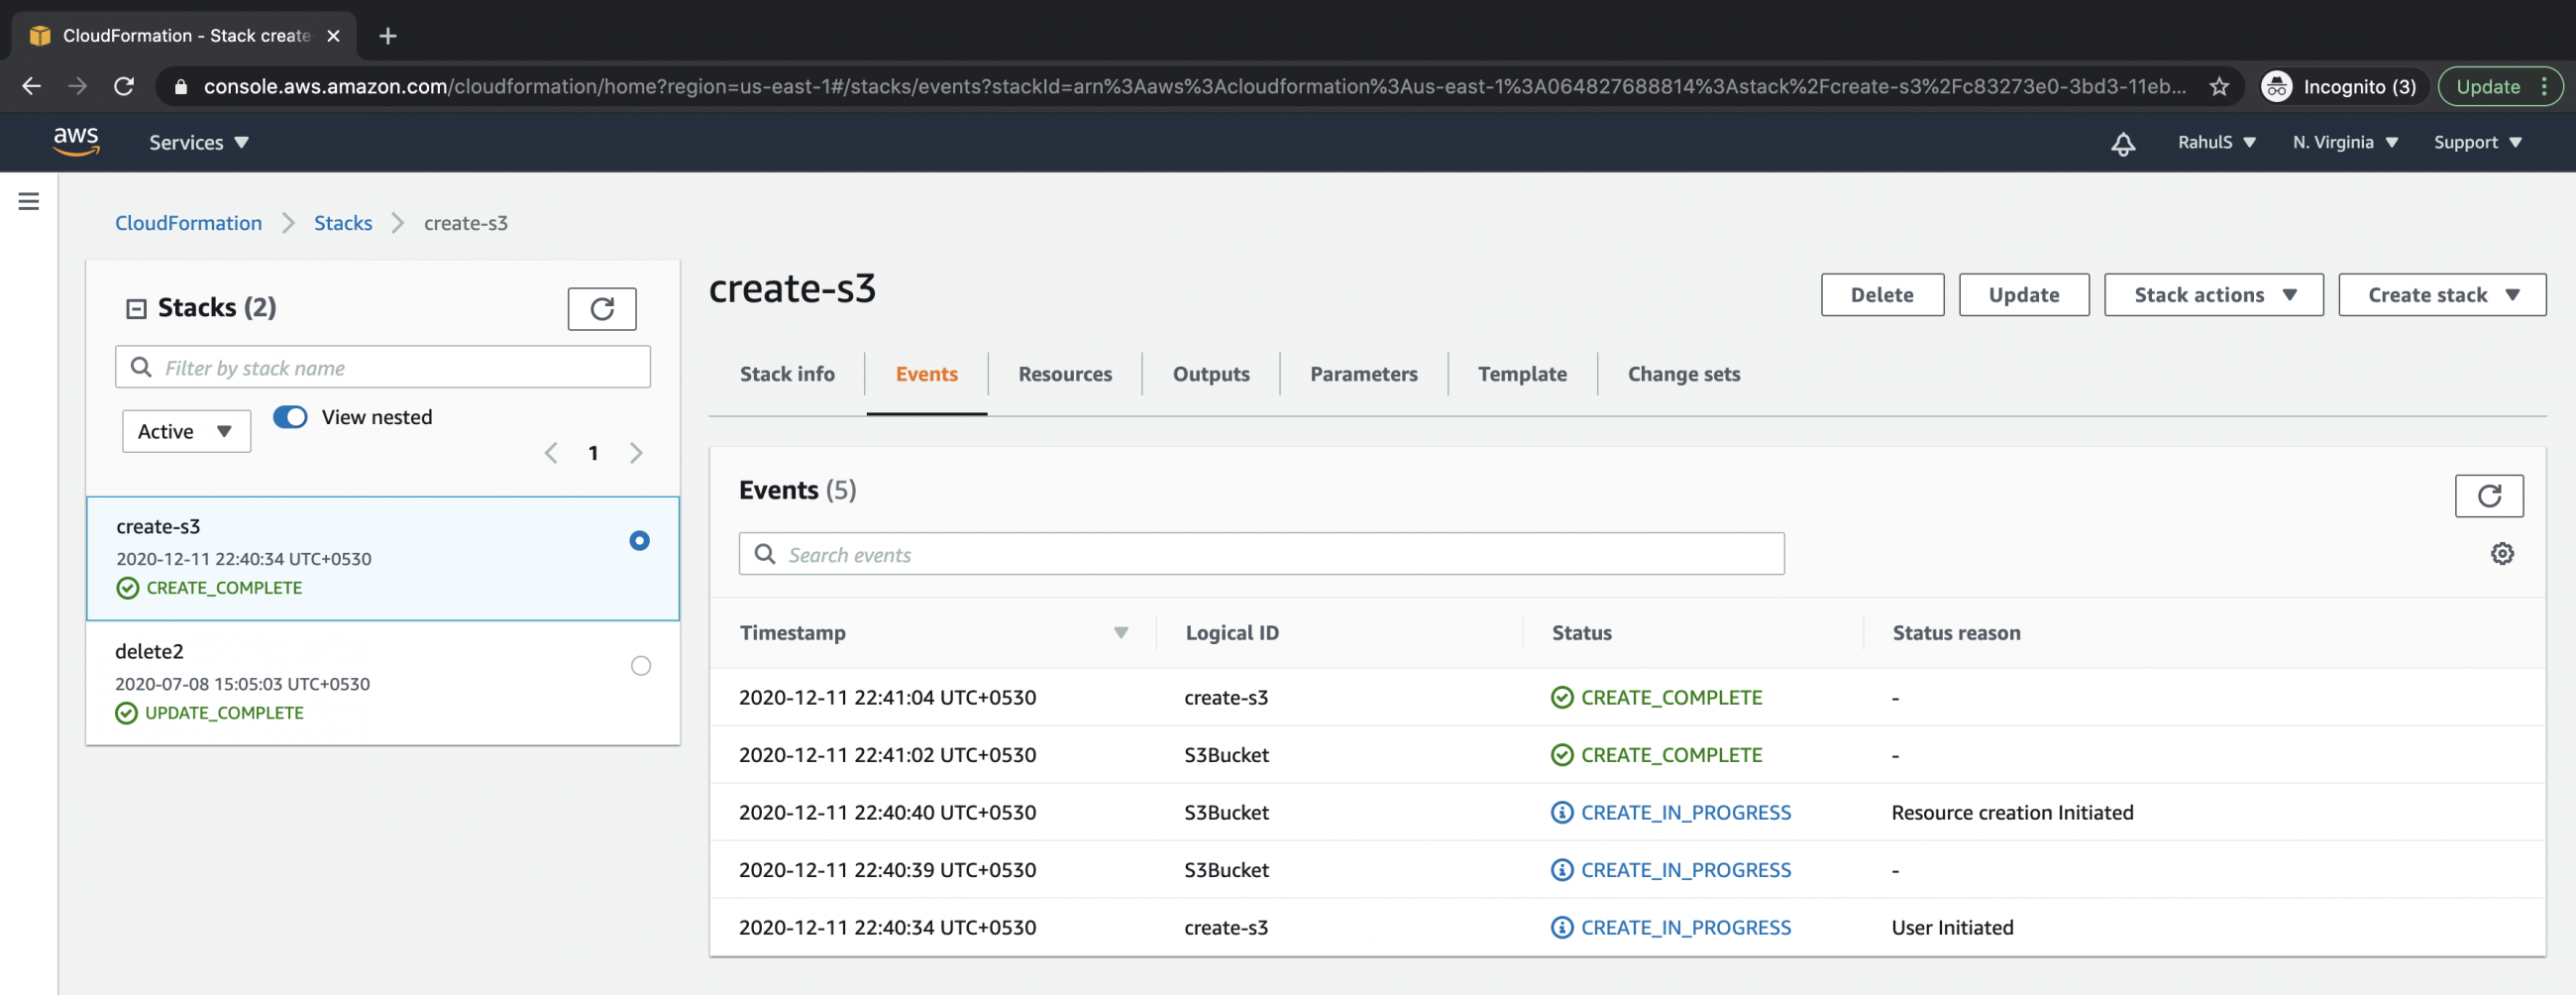2576x995 pixels.
Task: Open the notifications bell
Action: [2123, 143]
